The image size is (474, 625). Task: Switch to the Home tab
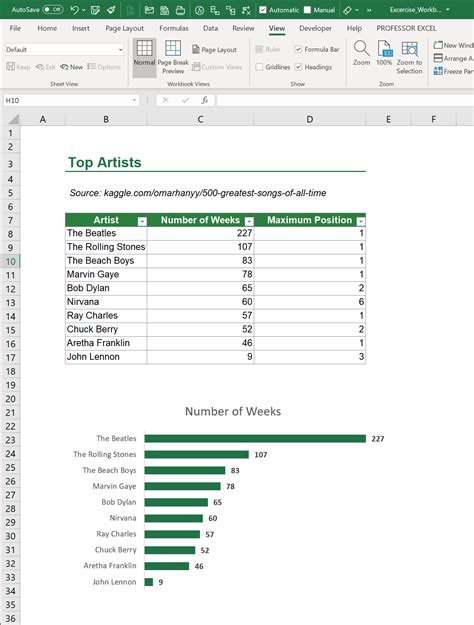point(47,28)
